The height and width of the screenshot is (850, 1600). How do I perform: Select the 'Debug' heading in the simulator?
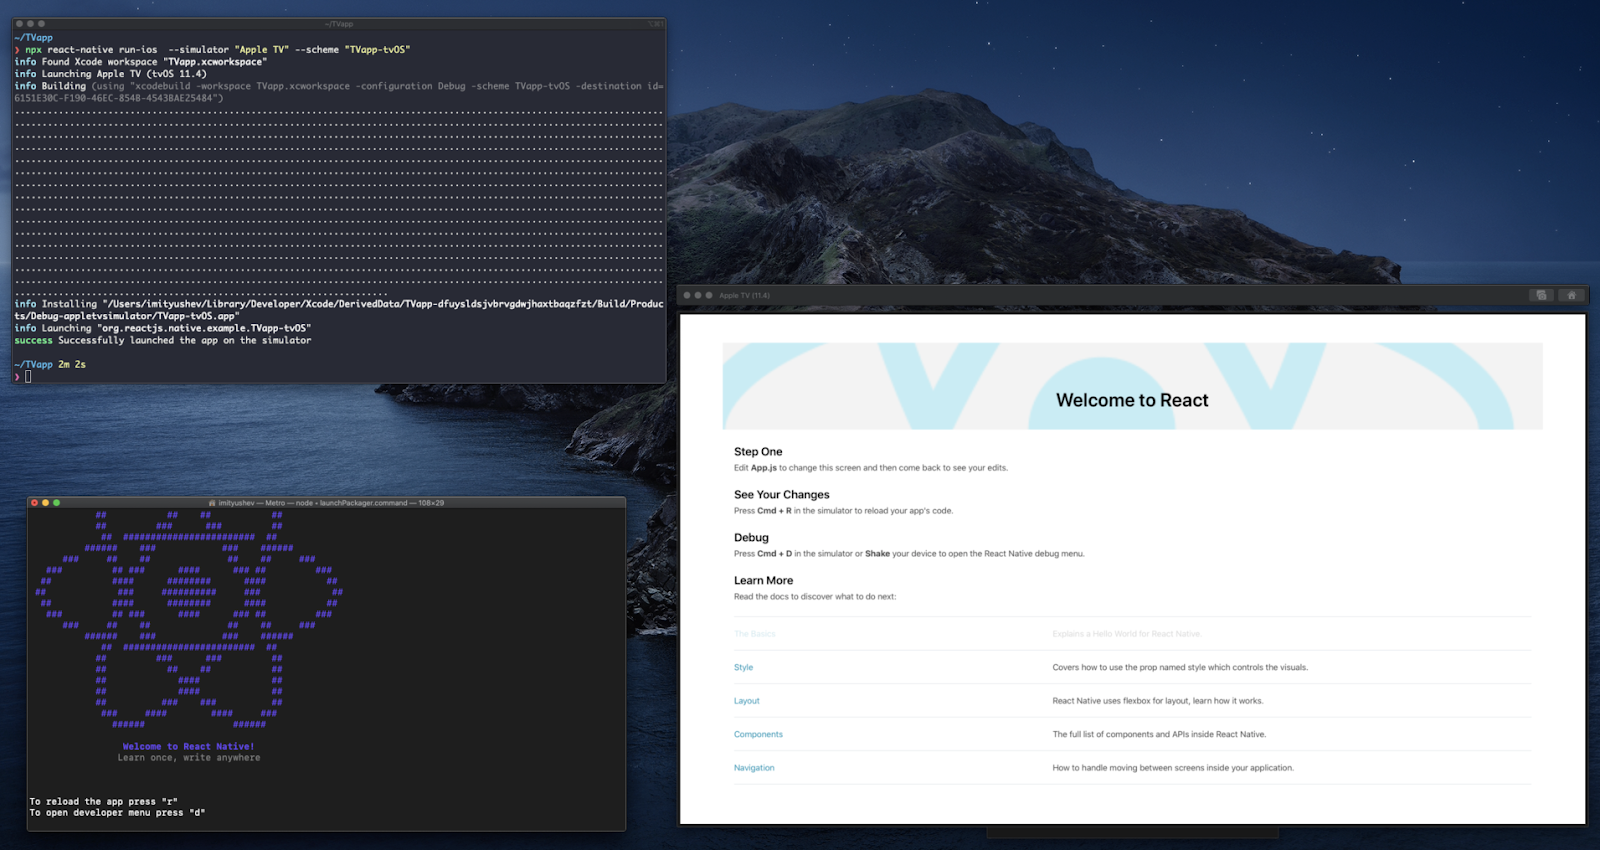(751, 538)
